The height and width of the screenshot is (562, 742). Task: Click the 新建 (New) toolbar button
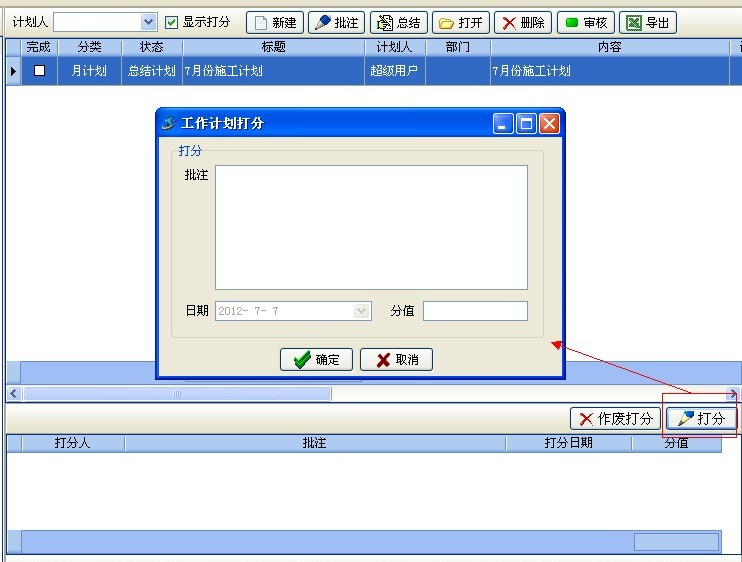[275, 22]
